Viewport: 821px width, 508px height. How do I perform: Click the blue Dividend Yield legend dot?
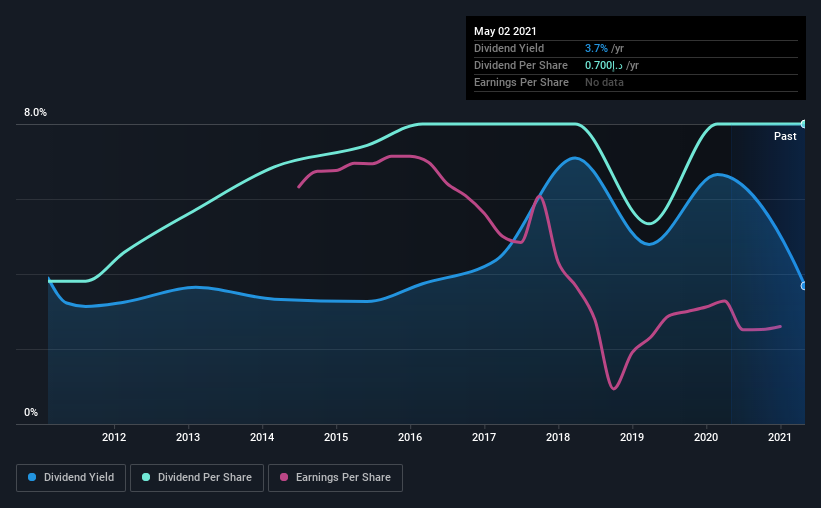pyautogui.click(x=32, y=477)
